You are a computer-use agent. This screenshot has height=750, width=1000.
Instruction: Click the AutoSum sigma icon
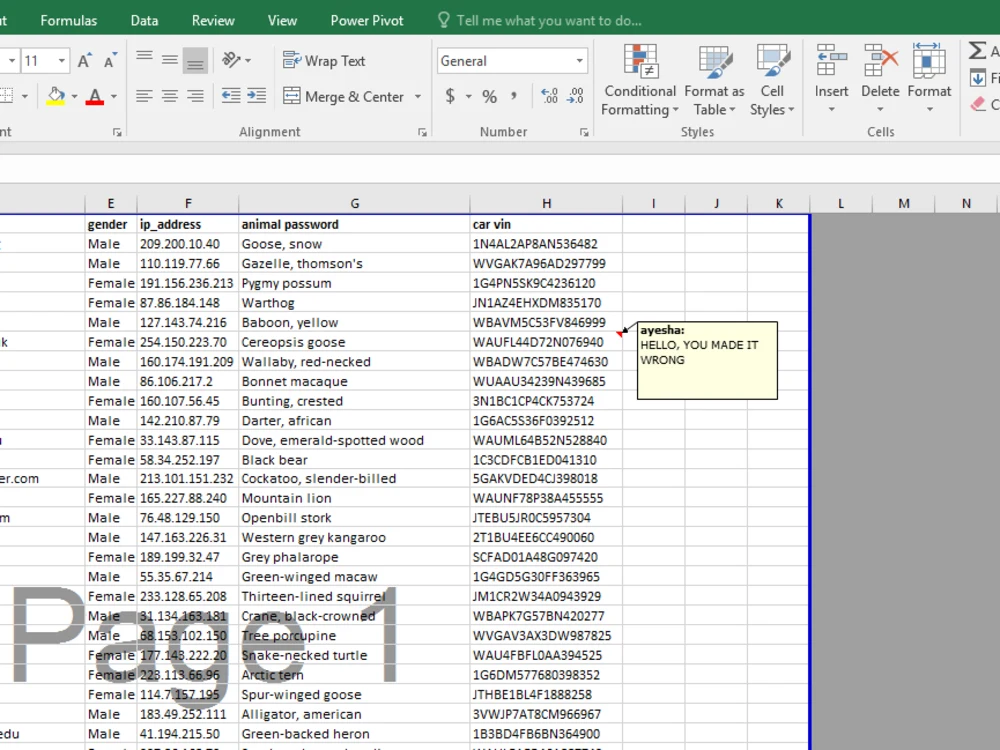pos(977,51)
